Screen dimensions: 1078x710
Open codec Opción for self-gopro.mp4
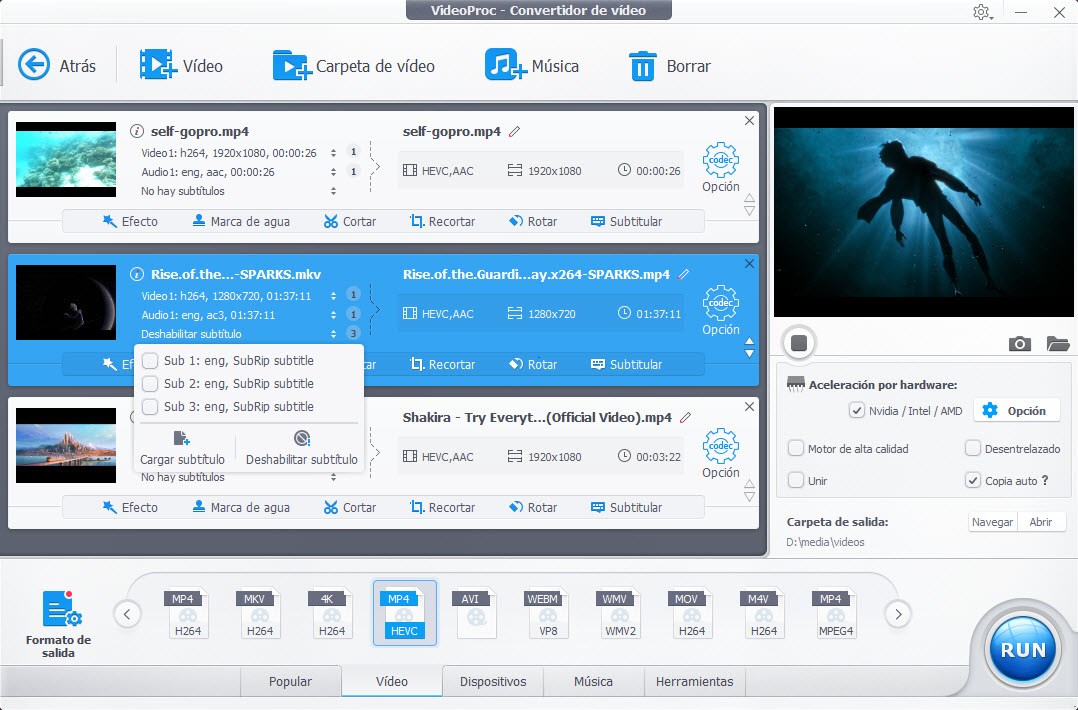coord(720,167)
